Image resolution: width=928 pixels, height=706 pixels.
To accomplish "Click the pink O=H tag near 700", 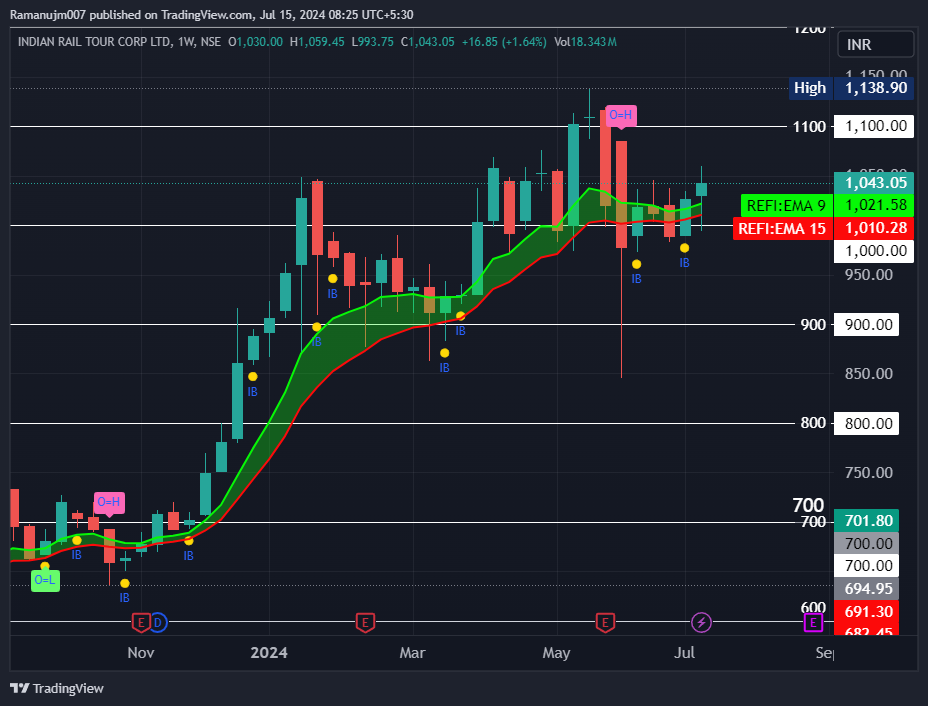I will point(109,503).
